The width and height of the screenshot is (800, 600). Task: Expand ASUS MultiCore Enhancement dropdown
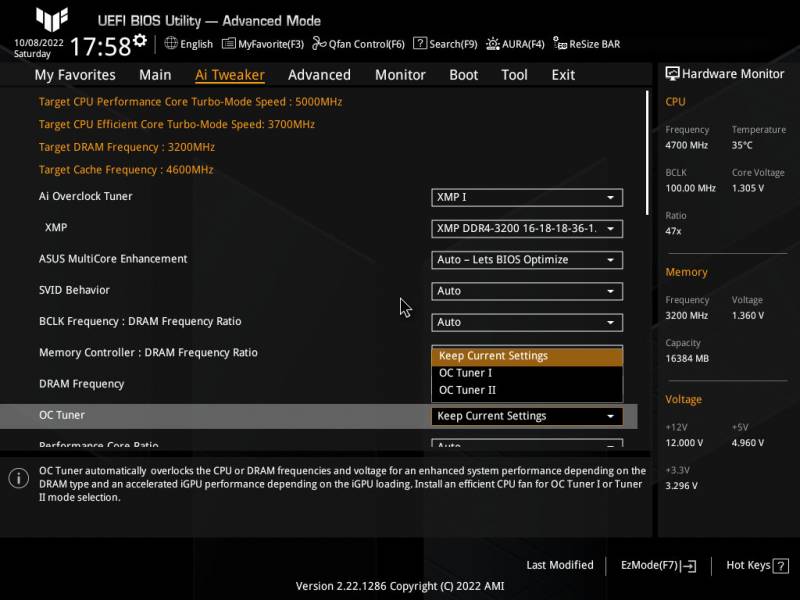[527, 260]
